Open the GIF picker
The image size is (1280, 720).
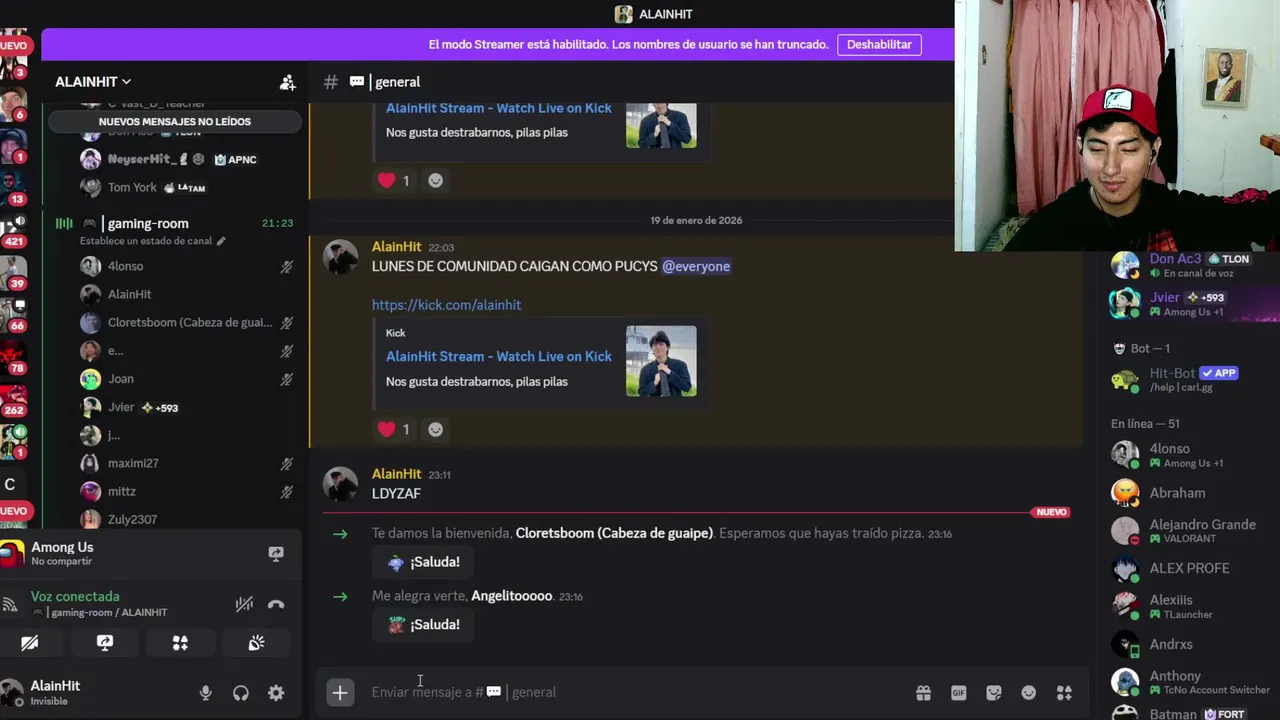[958, 693]
